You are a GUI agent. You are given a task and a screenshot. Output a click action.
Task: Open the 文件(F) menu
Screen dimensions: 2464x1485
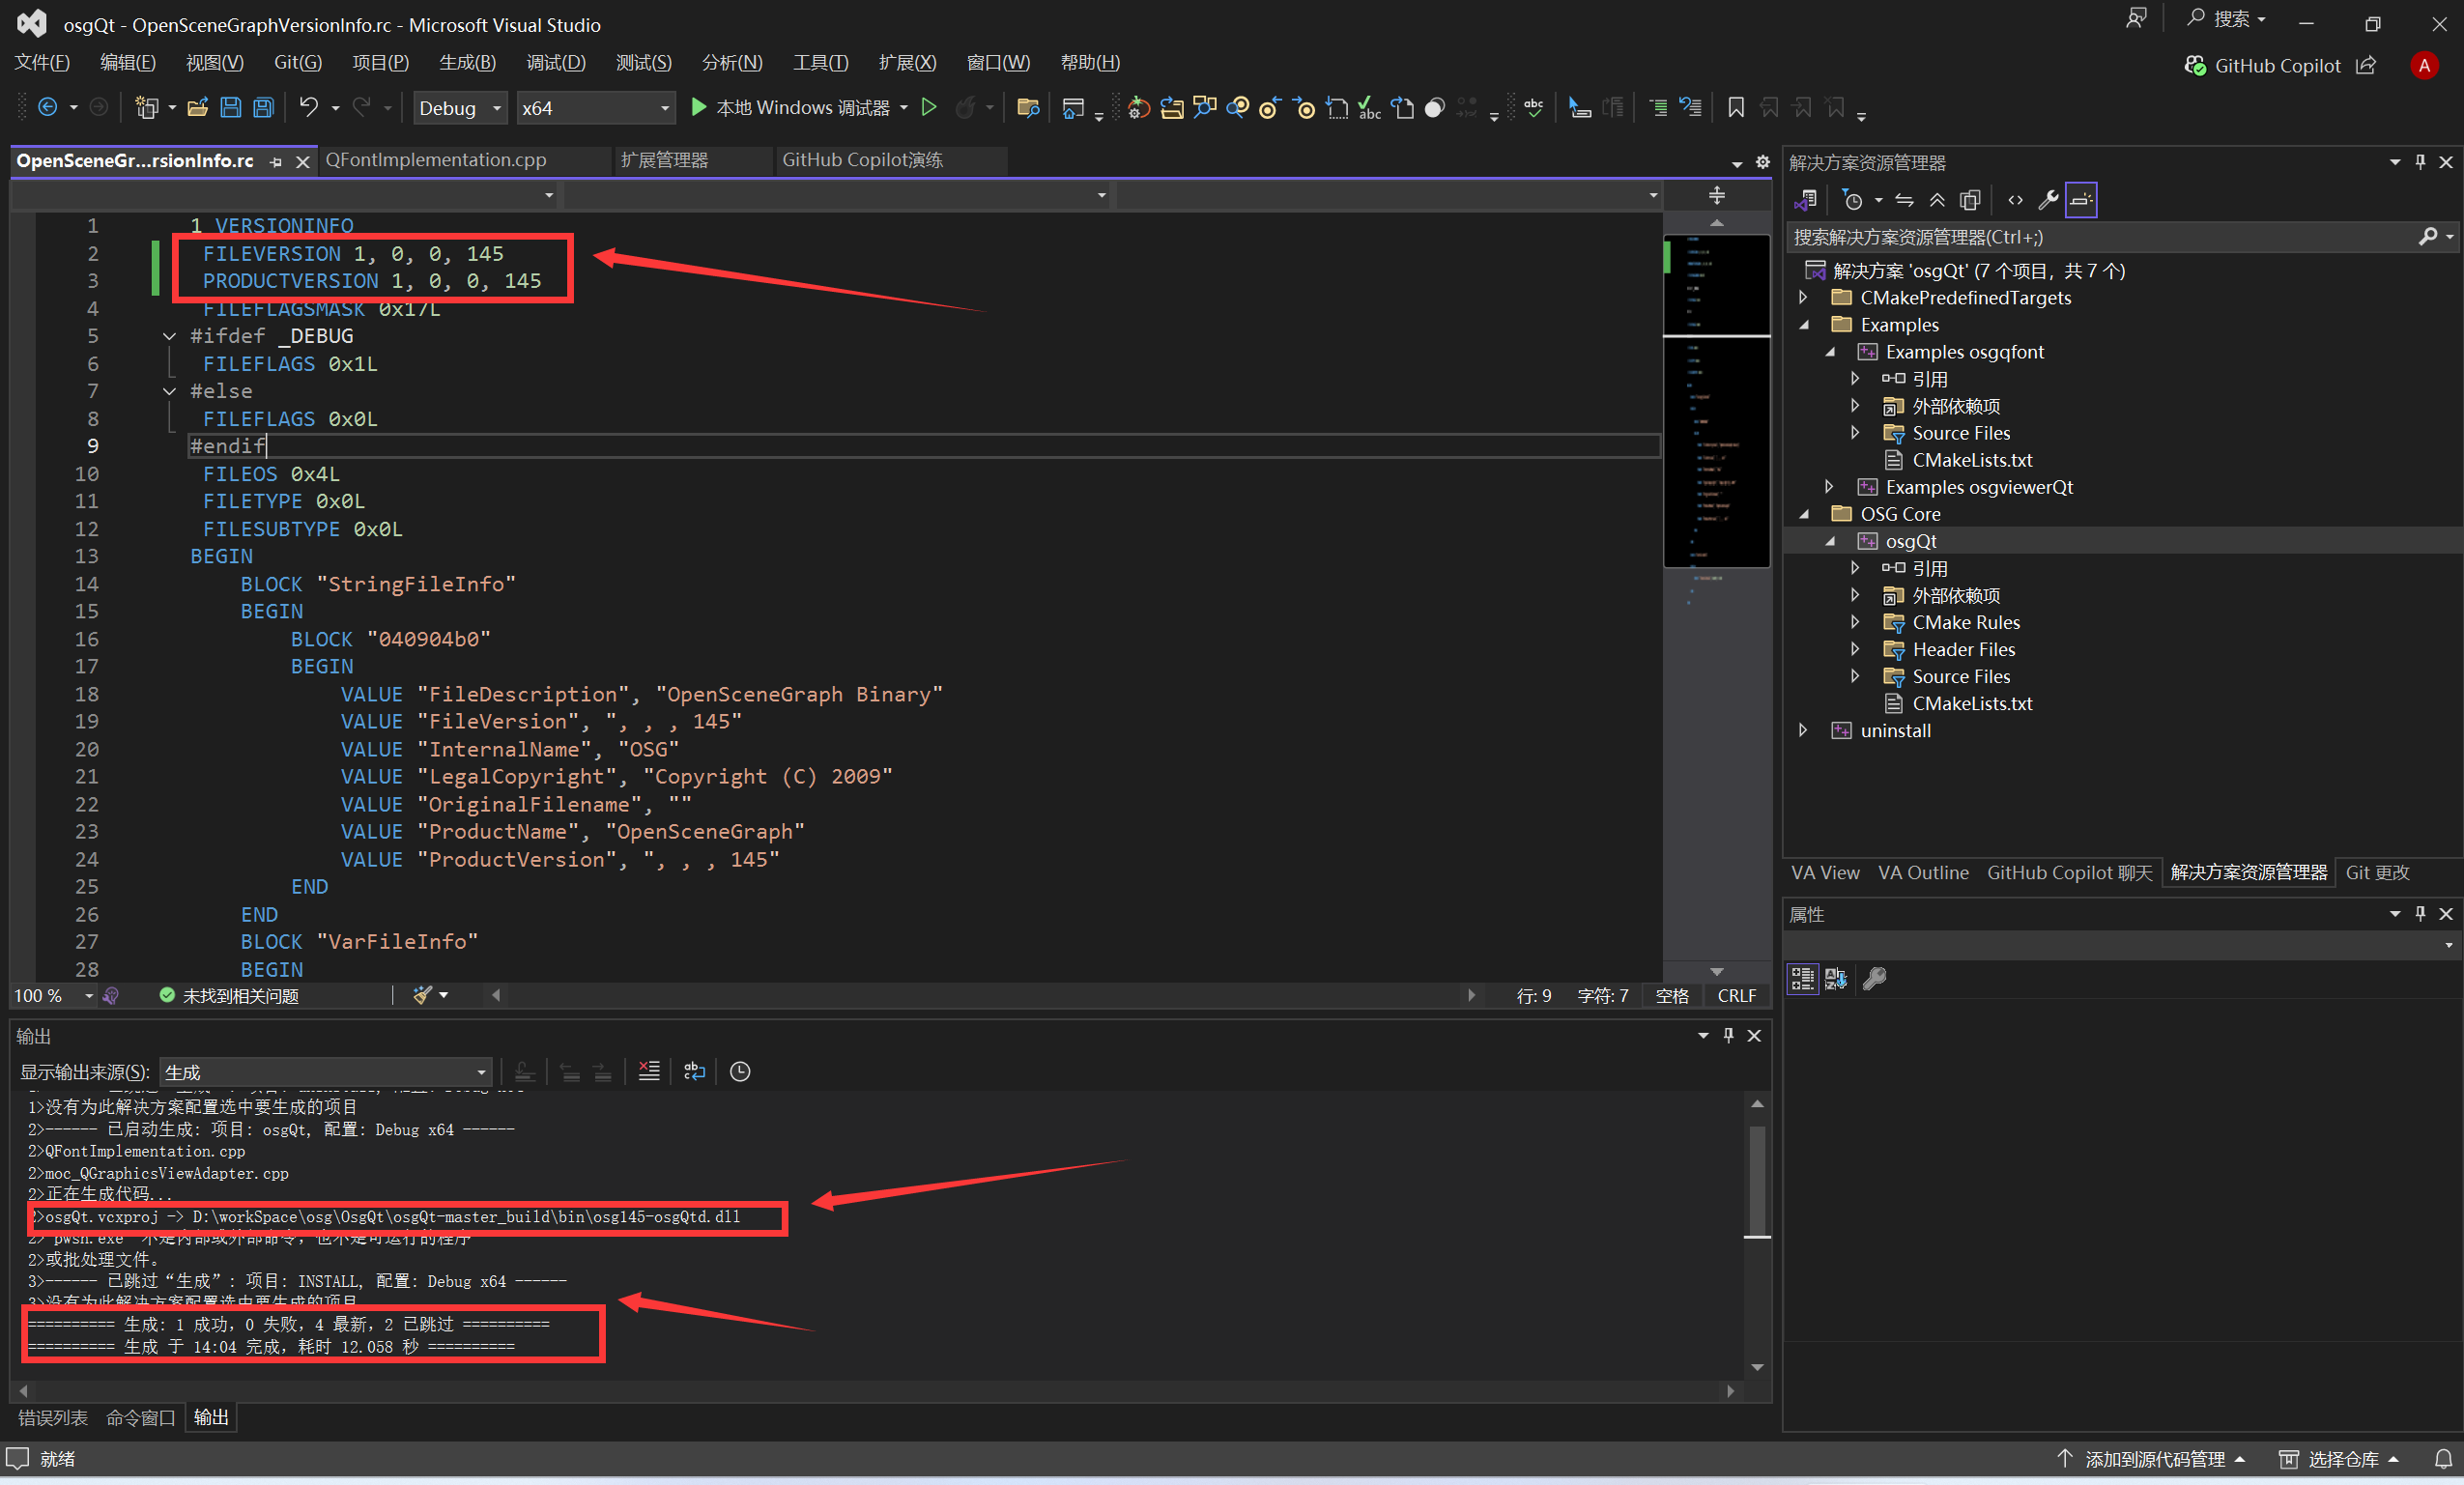[42, 62]
